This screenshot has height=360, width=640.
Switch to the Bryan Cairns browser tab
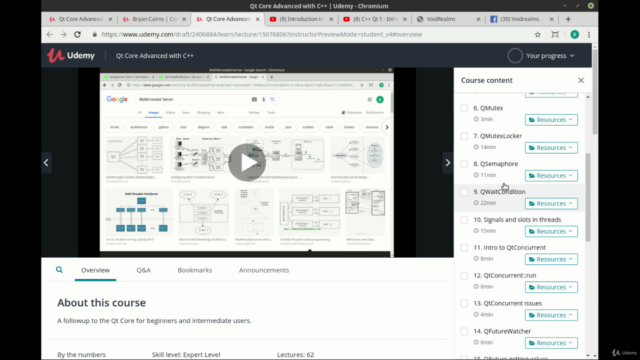(x=154, y=19)
